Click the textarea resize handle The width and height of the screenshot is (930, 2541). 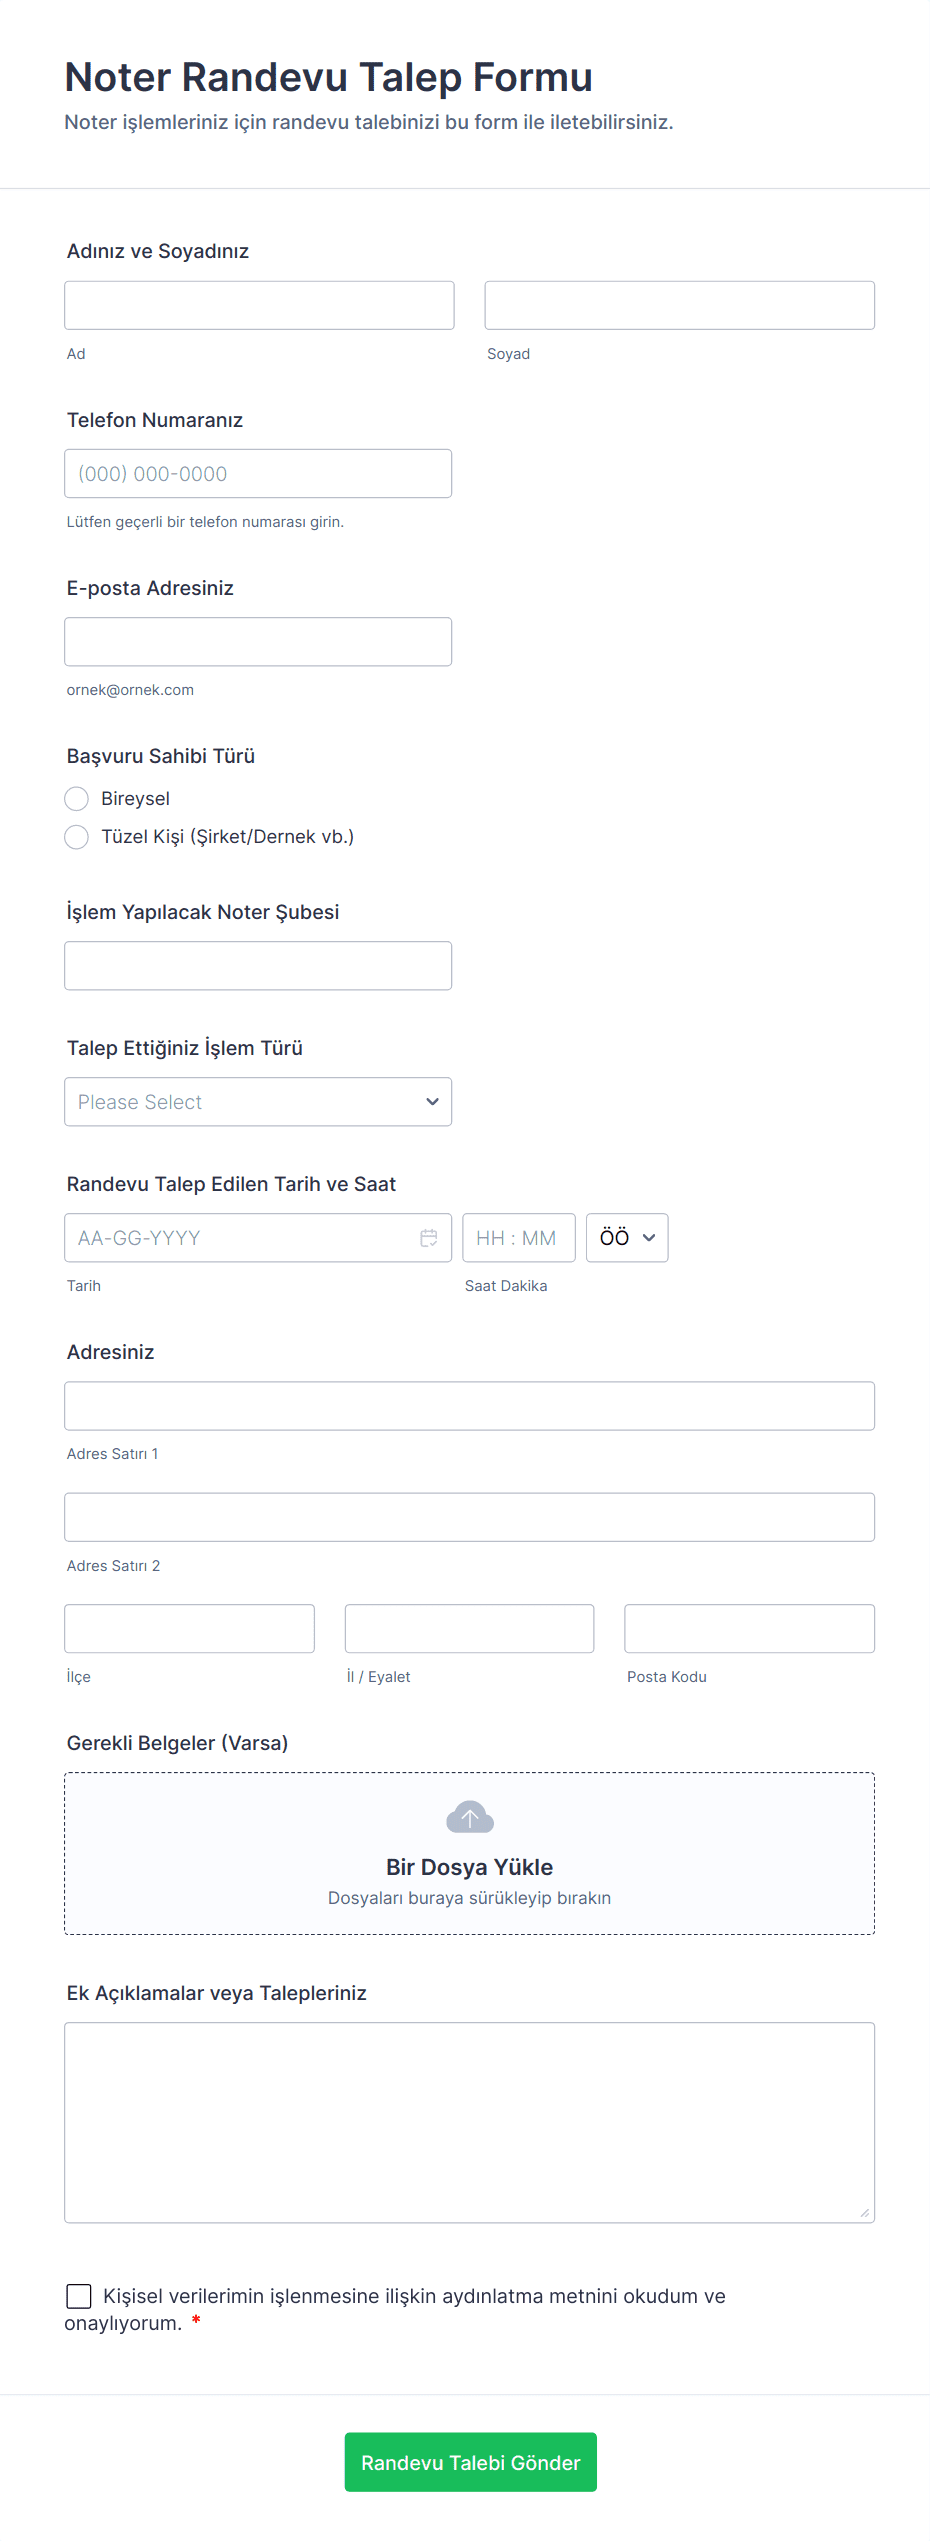864,2212
